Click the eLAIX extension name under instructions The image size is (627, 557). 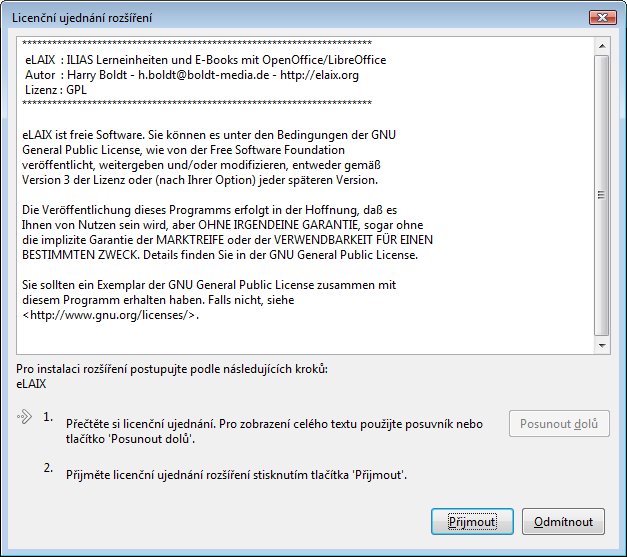pyautogui.click(x=31, y=384)
